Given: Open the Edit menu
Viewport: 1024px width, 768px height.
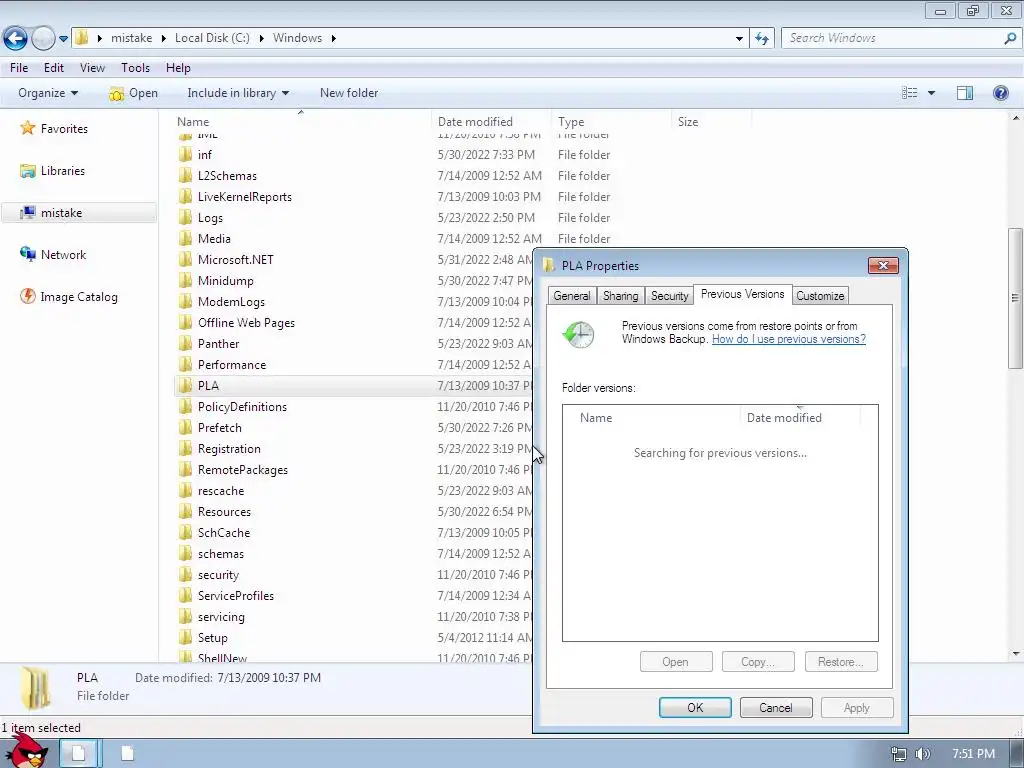Looking at the screenshot, I should pos(54,68).
